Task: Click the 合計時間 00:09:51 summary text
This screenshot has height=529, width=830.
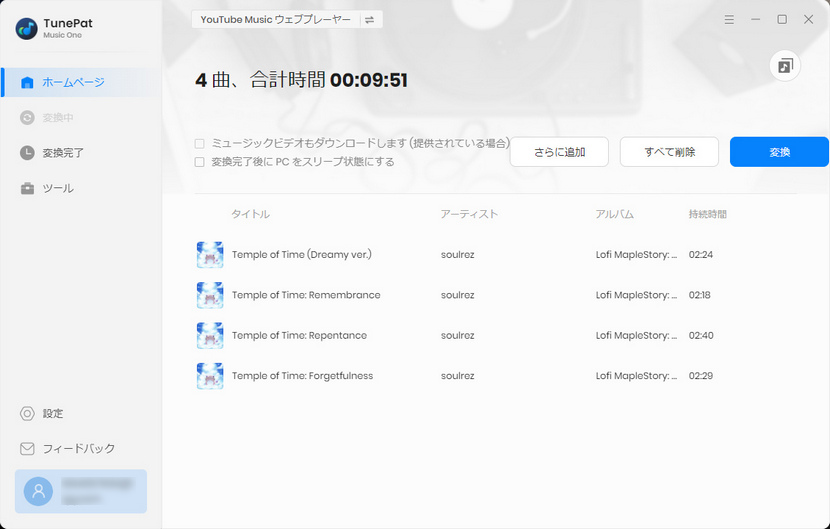Action: pos(329,80)
